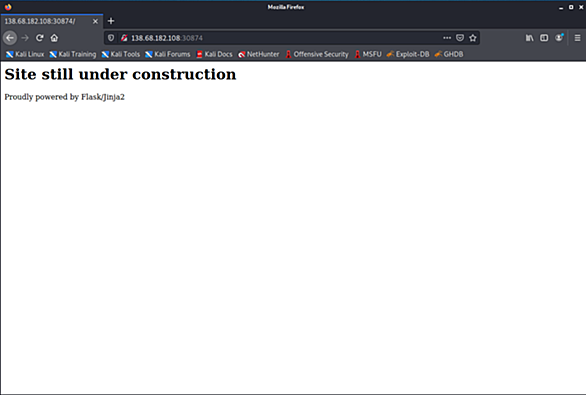Image resolution: width=586 pixels, height=395 pixels.
Task: Reload the current page
Action: tap(40, 38)
